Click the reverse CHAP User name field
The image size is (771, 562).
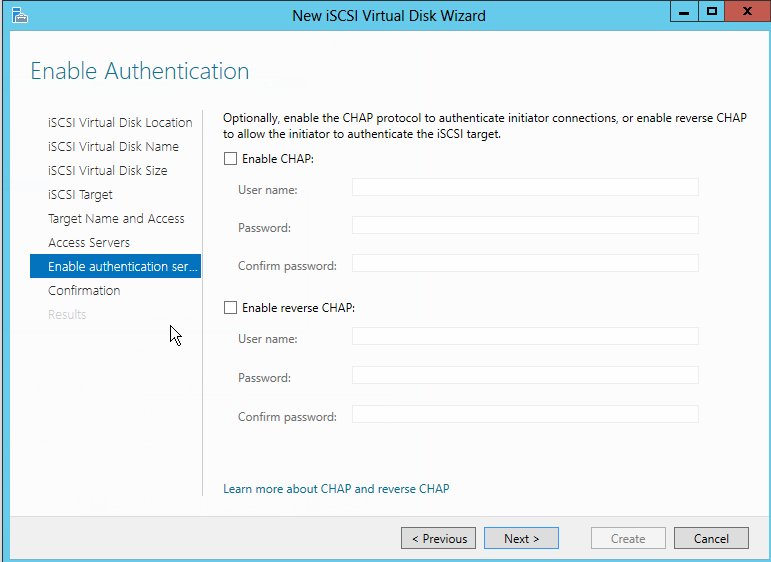click(x=525, y=338)
